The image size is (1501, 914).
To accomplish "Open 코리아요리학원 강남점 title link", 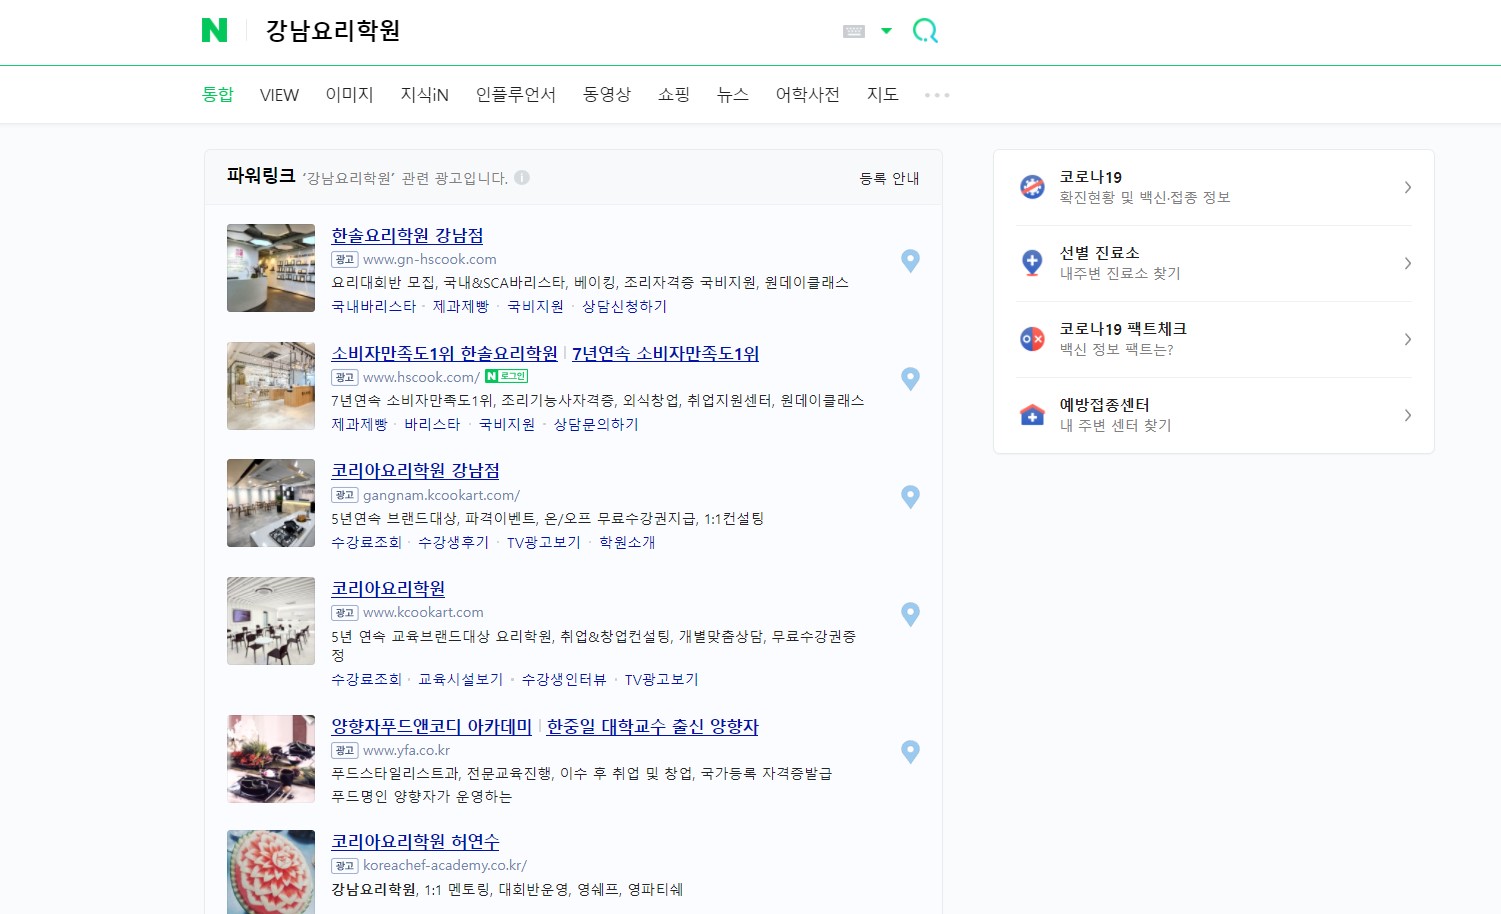I will tap(415, 470).
